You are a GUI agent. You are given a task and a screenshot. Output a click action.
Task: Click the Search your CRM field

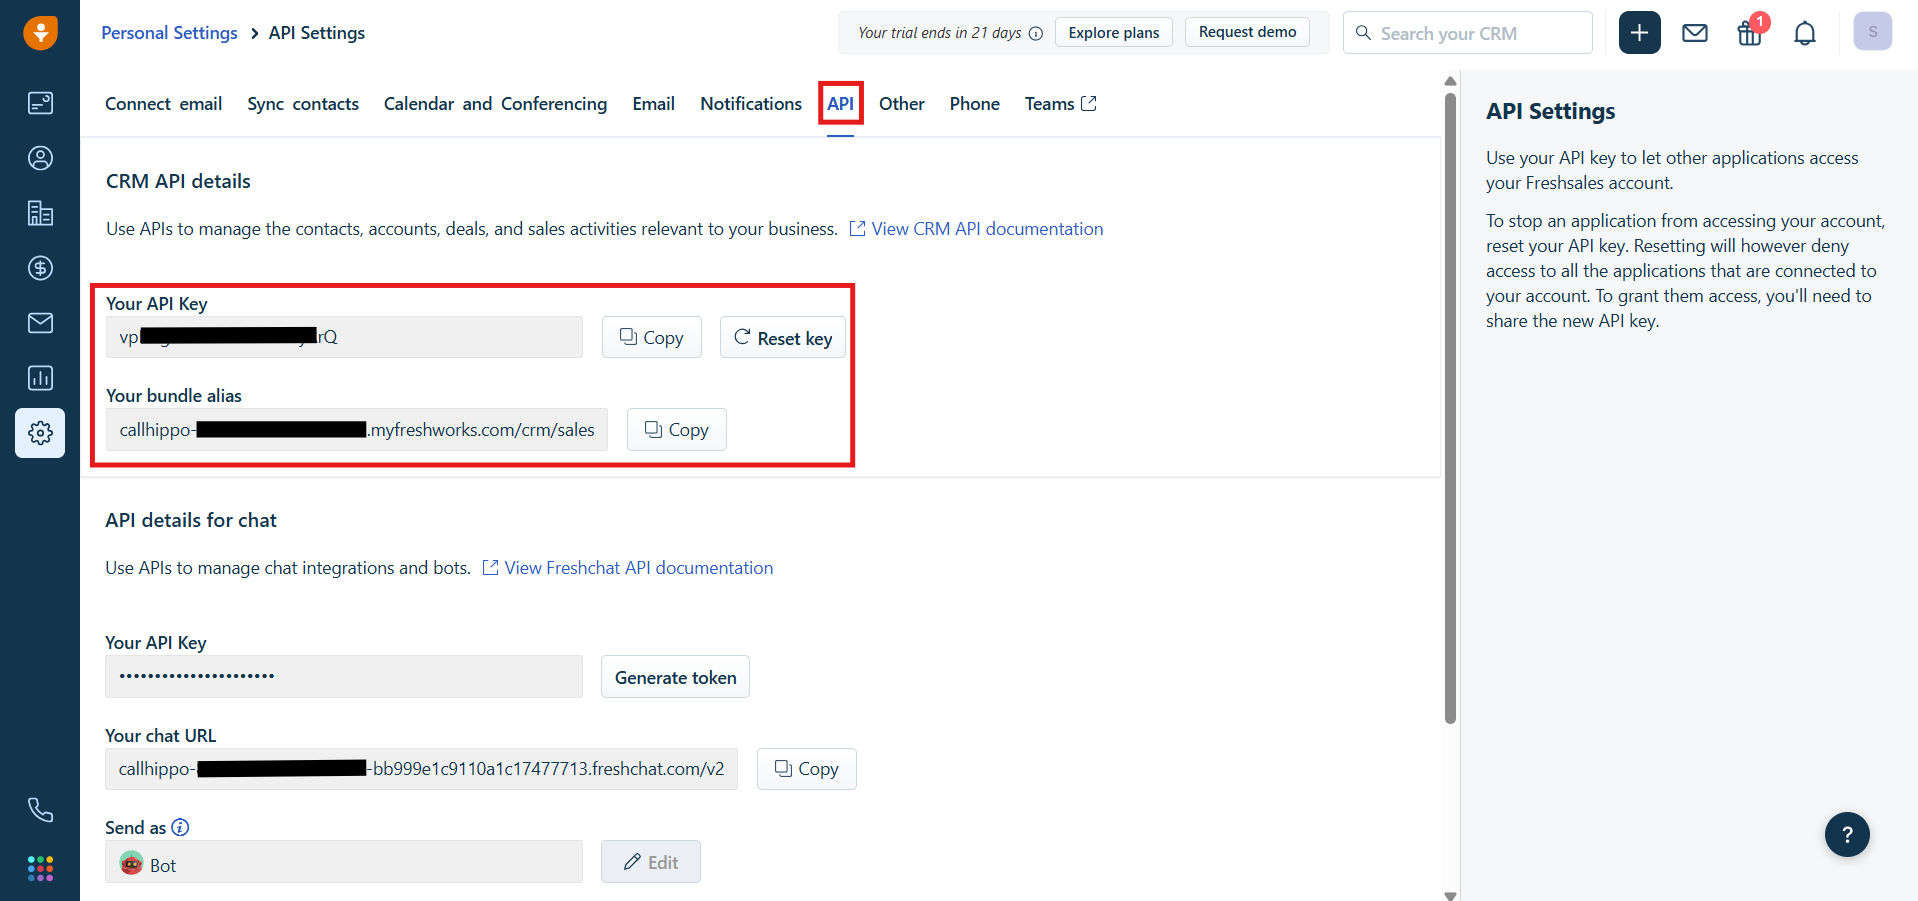click(1467, 33)
